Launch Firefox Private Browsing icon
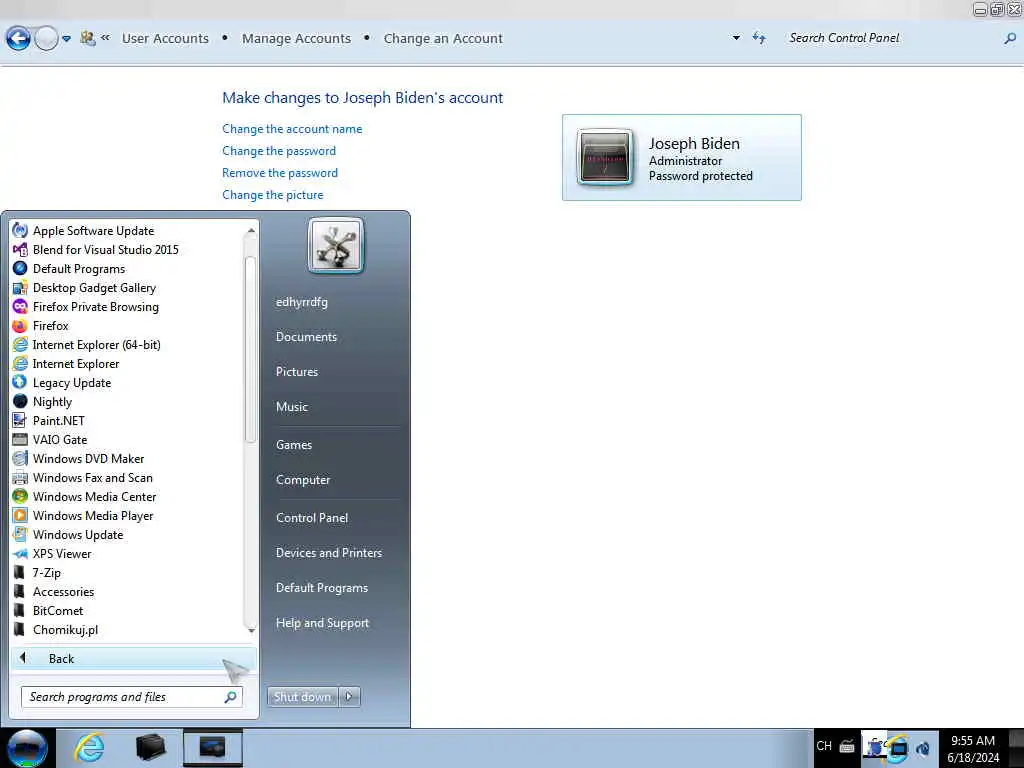The image size is (1024, 768). pos(20,306)
